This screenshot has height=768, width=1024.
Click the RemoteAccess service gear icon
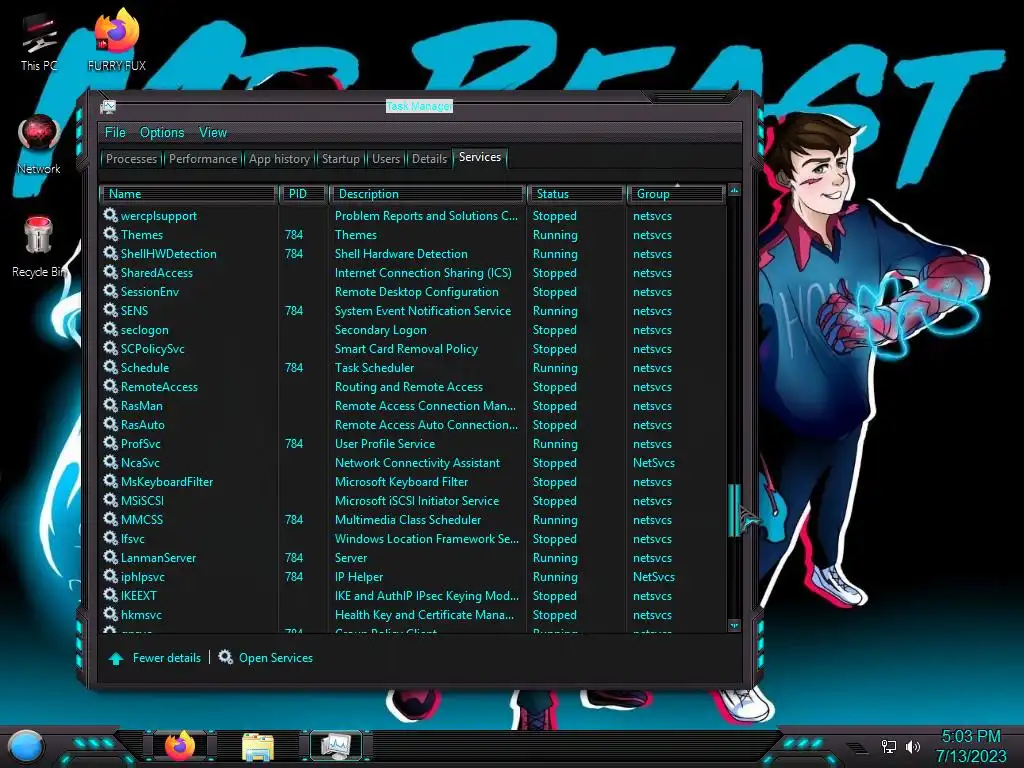110,386
